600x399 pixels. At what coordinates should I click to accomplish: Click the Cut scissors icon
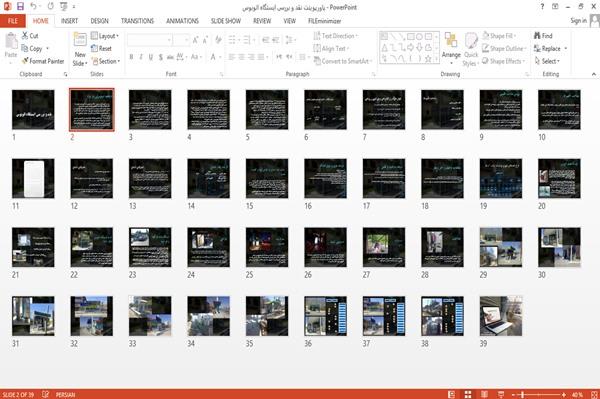(x=25, y=36)
